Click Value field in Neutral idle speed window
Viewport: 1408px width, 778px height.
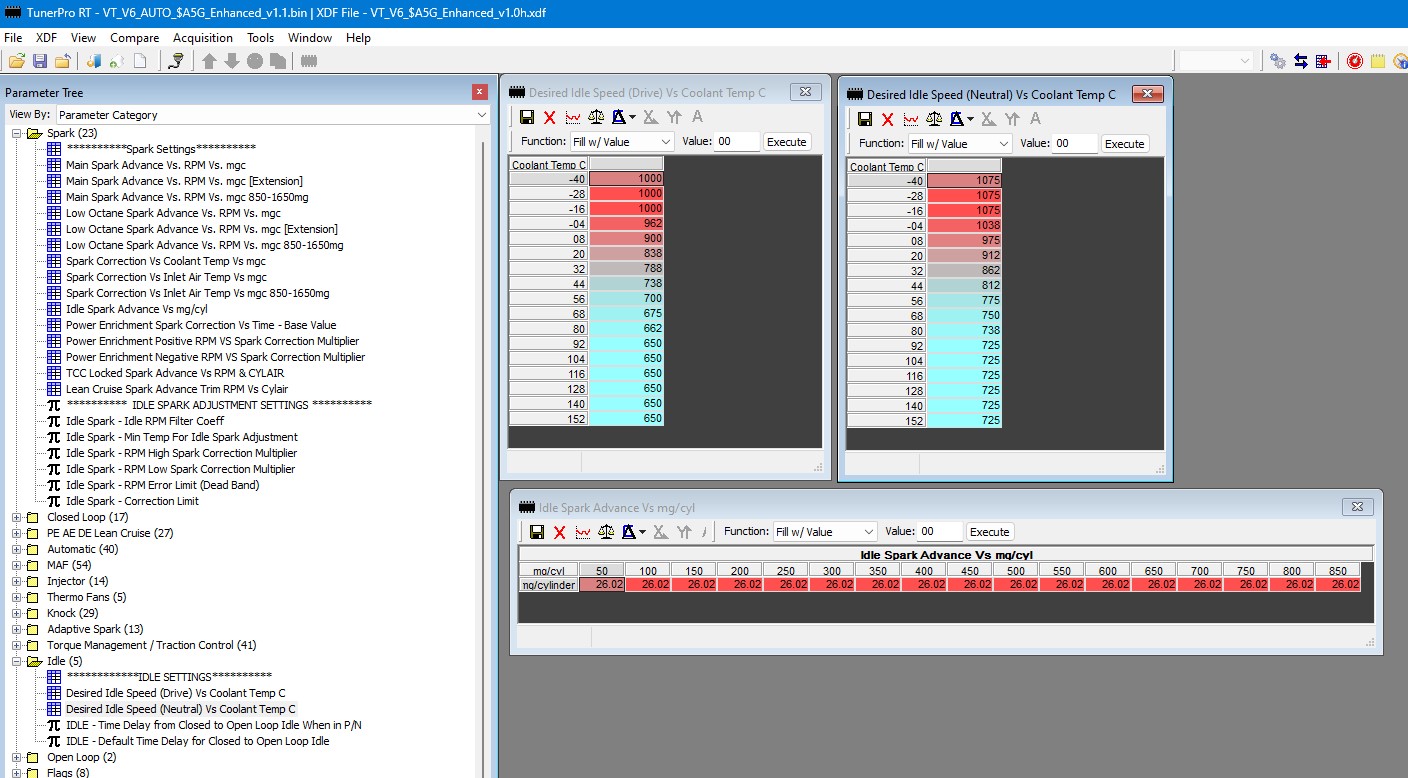[1075, 144]
